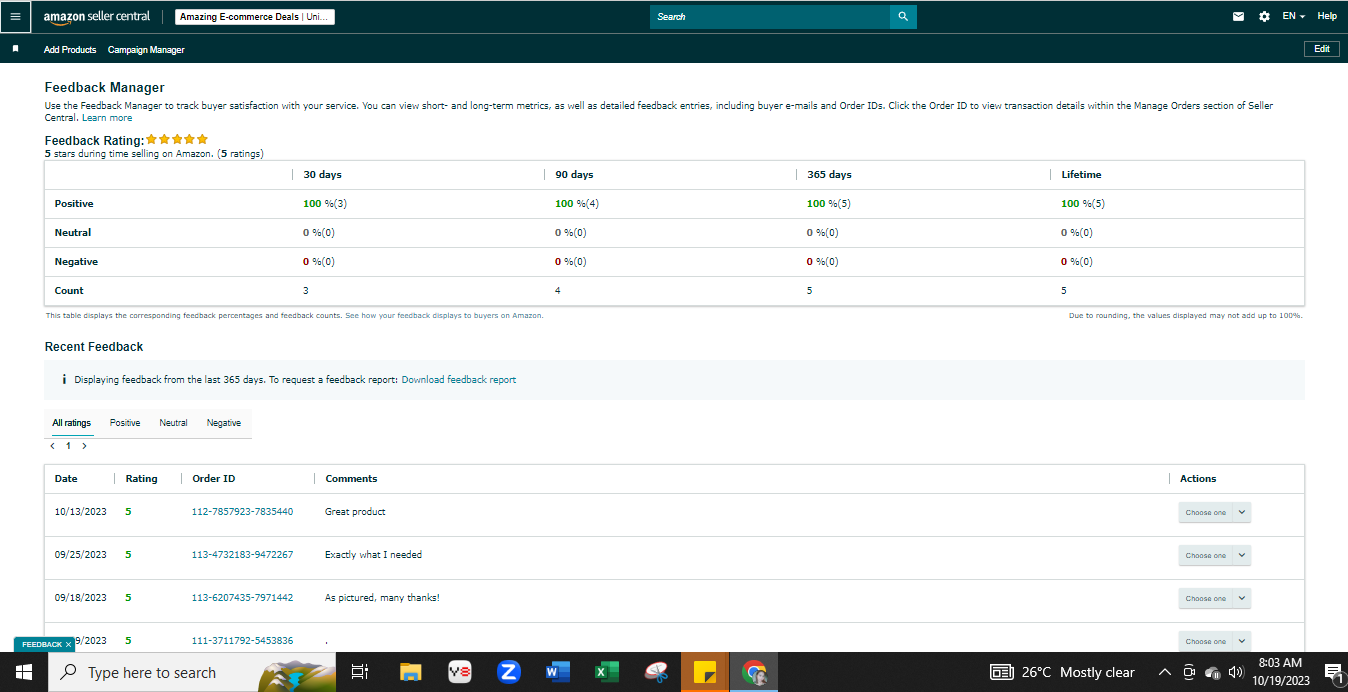Image resolution: width=1348 pixels, height=692 pixels.
Task: Click the date 09/25/2023
Action: [80, 555]
